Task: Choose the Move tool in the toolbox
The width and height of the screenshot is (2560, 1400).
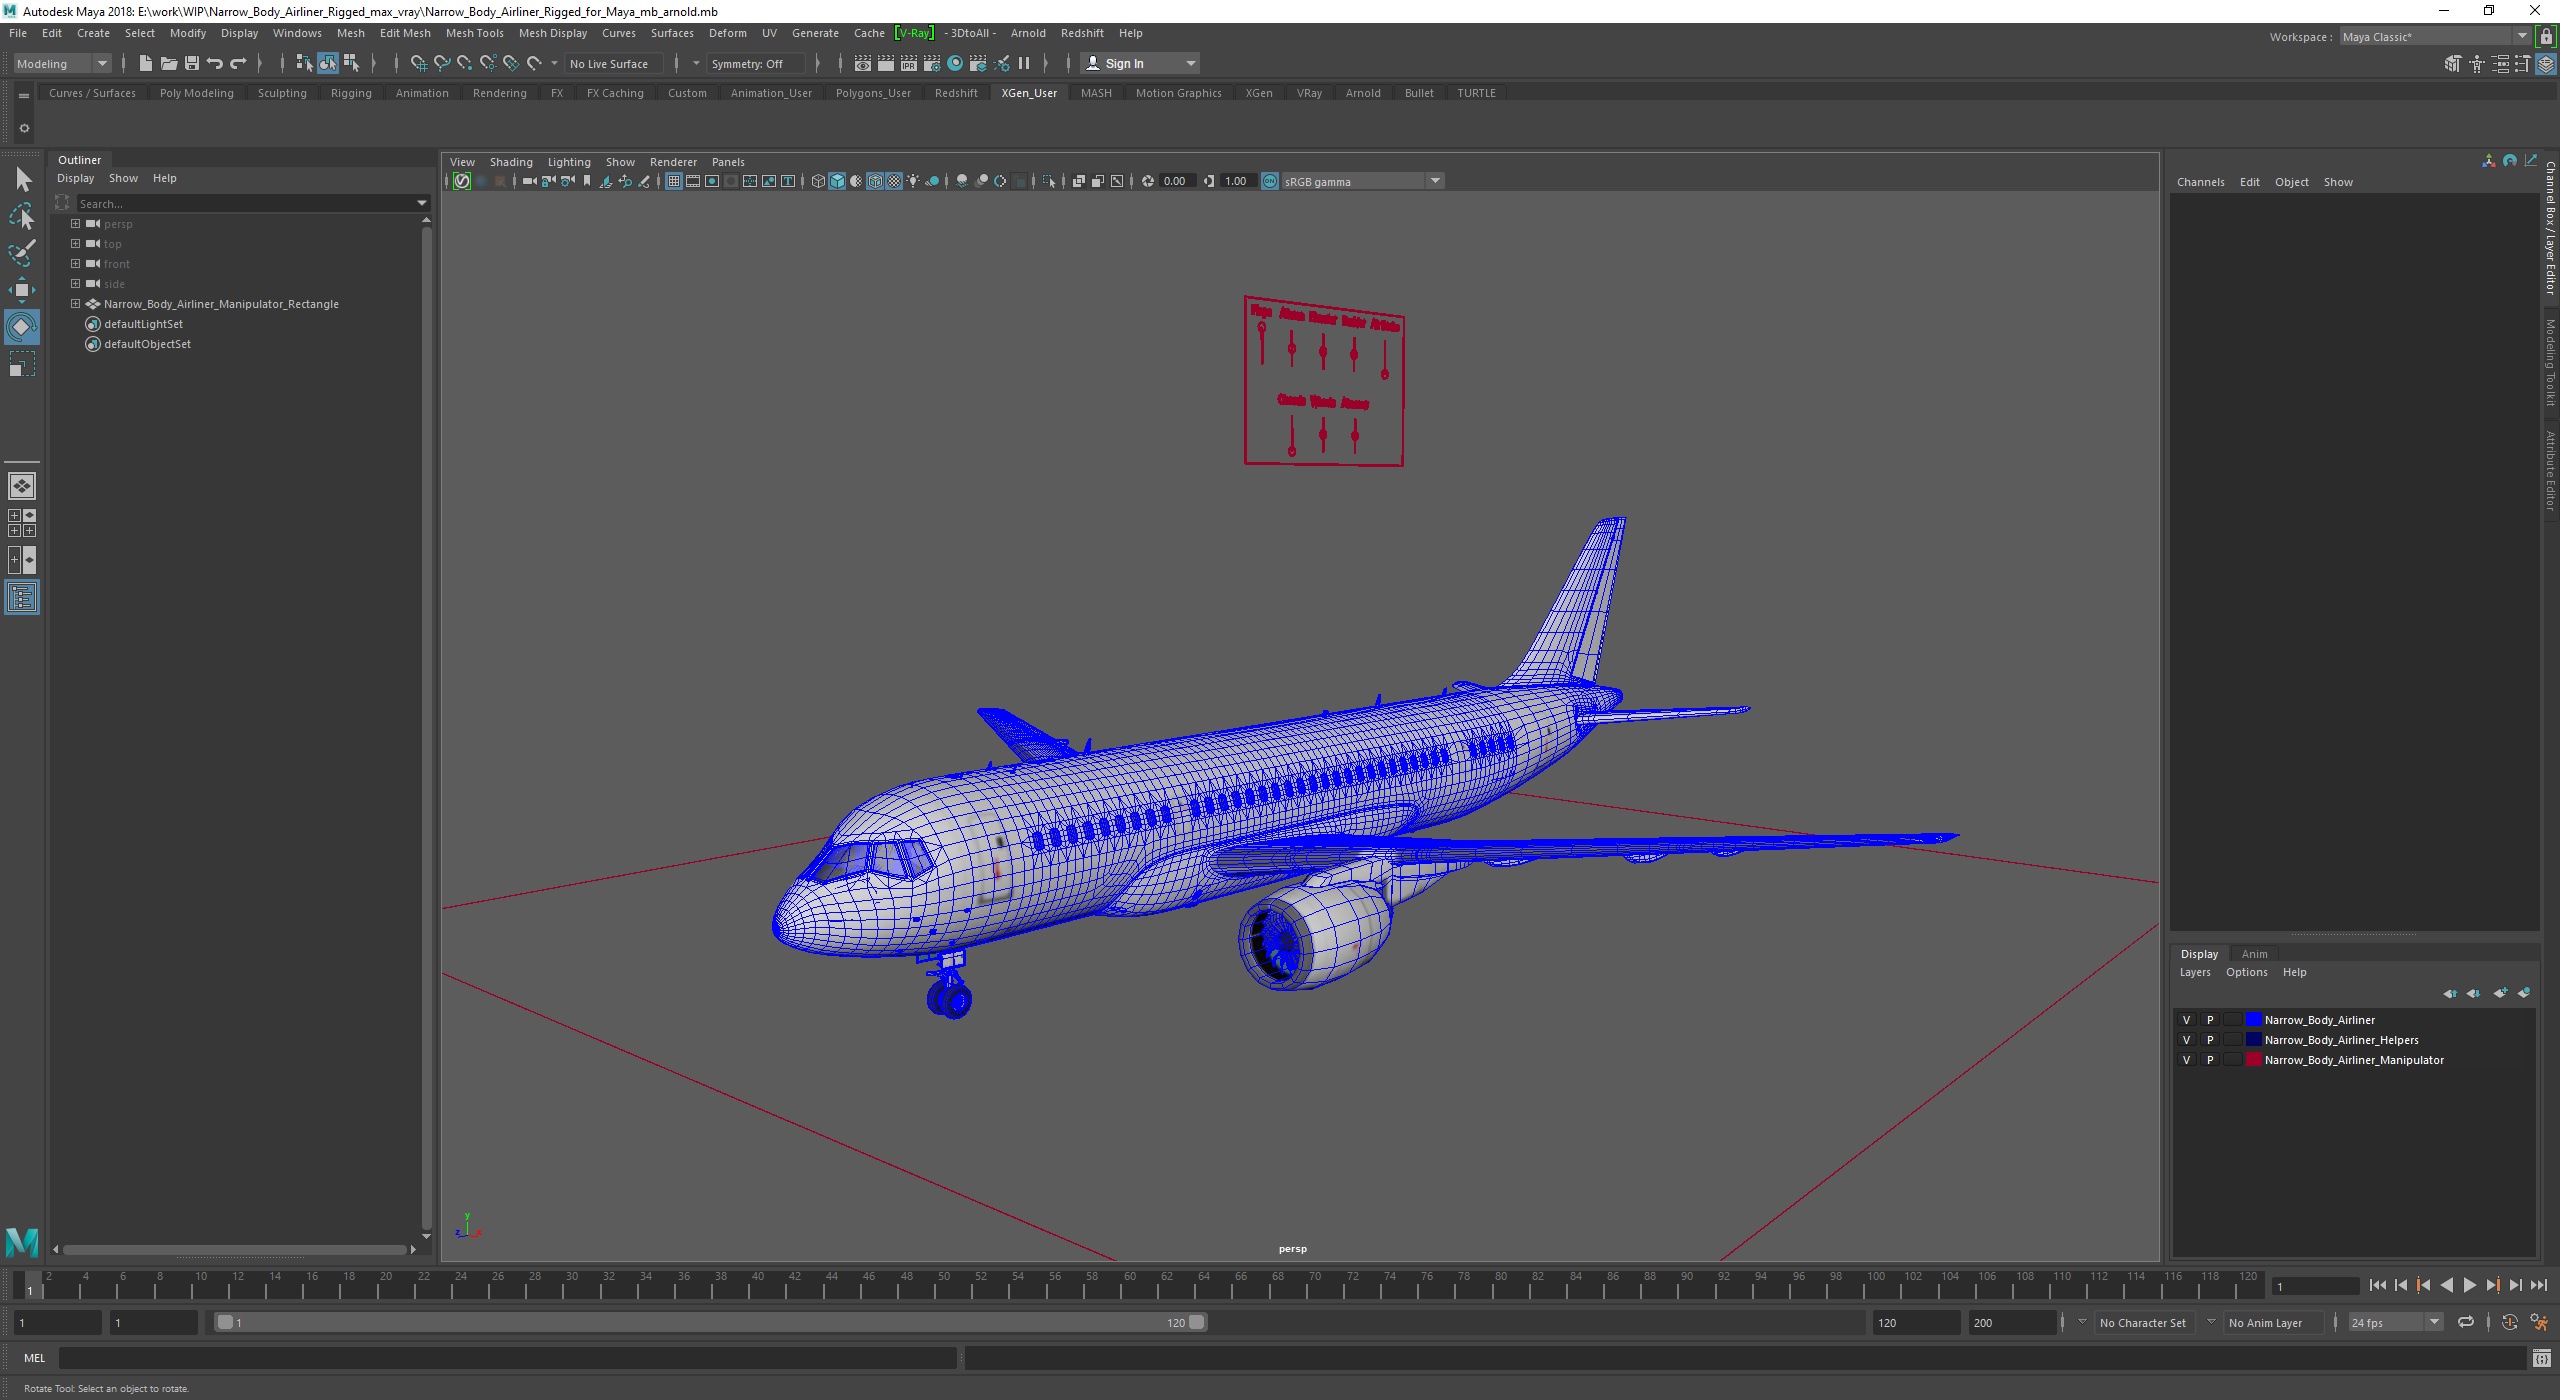Action: [x=22, y=290]
